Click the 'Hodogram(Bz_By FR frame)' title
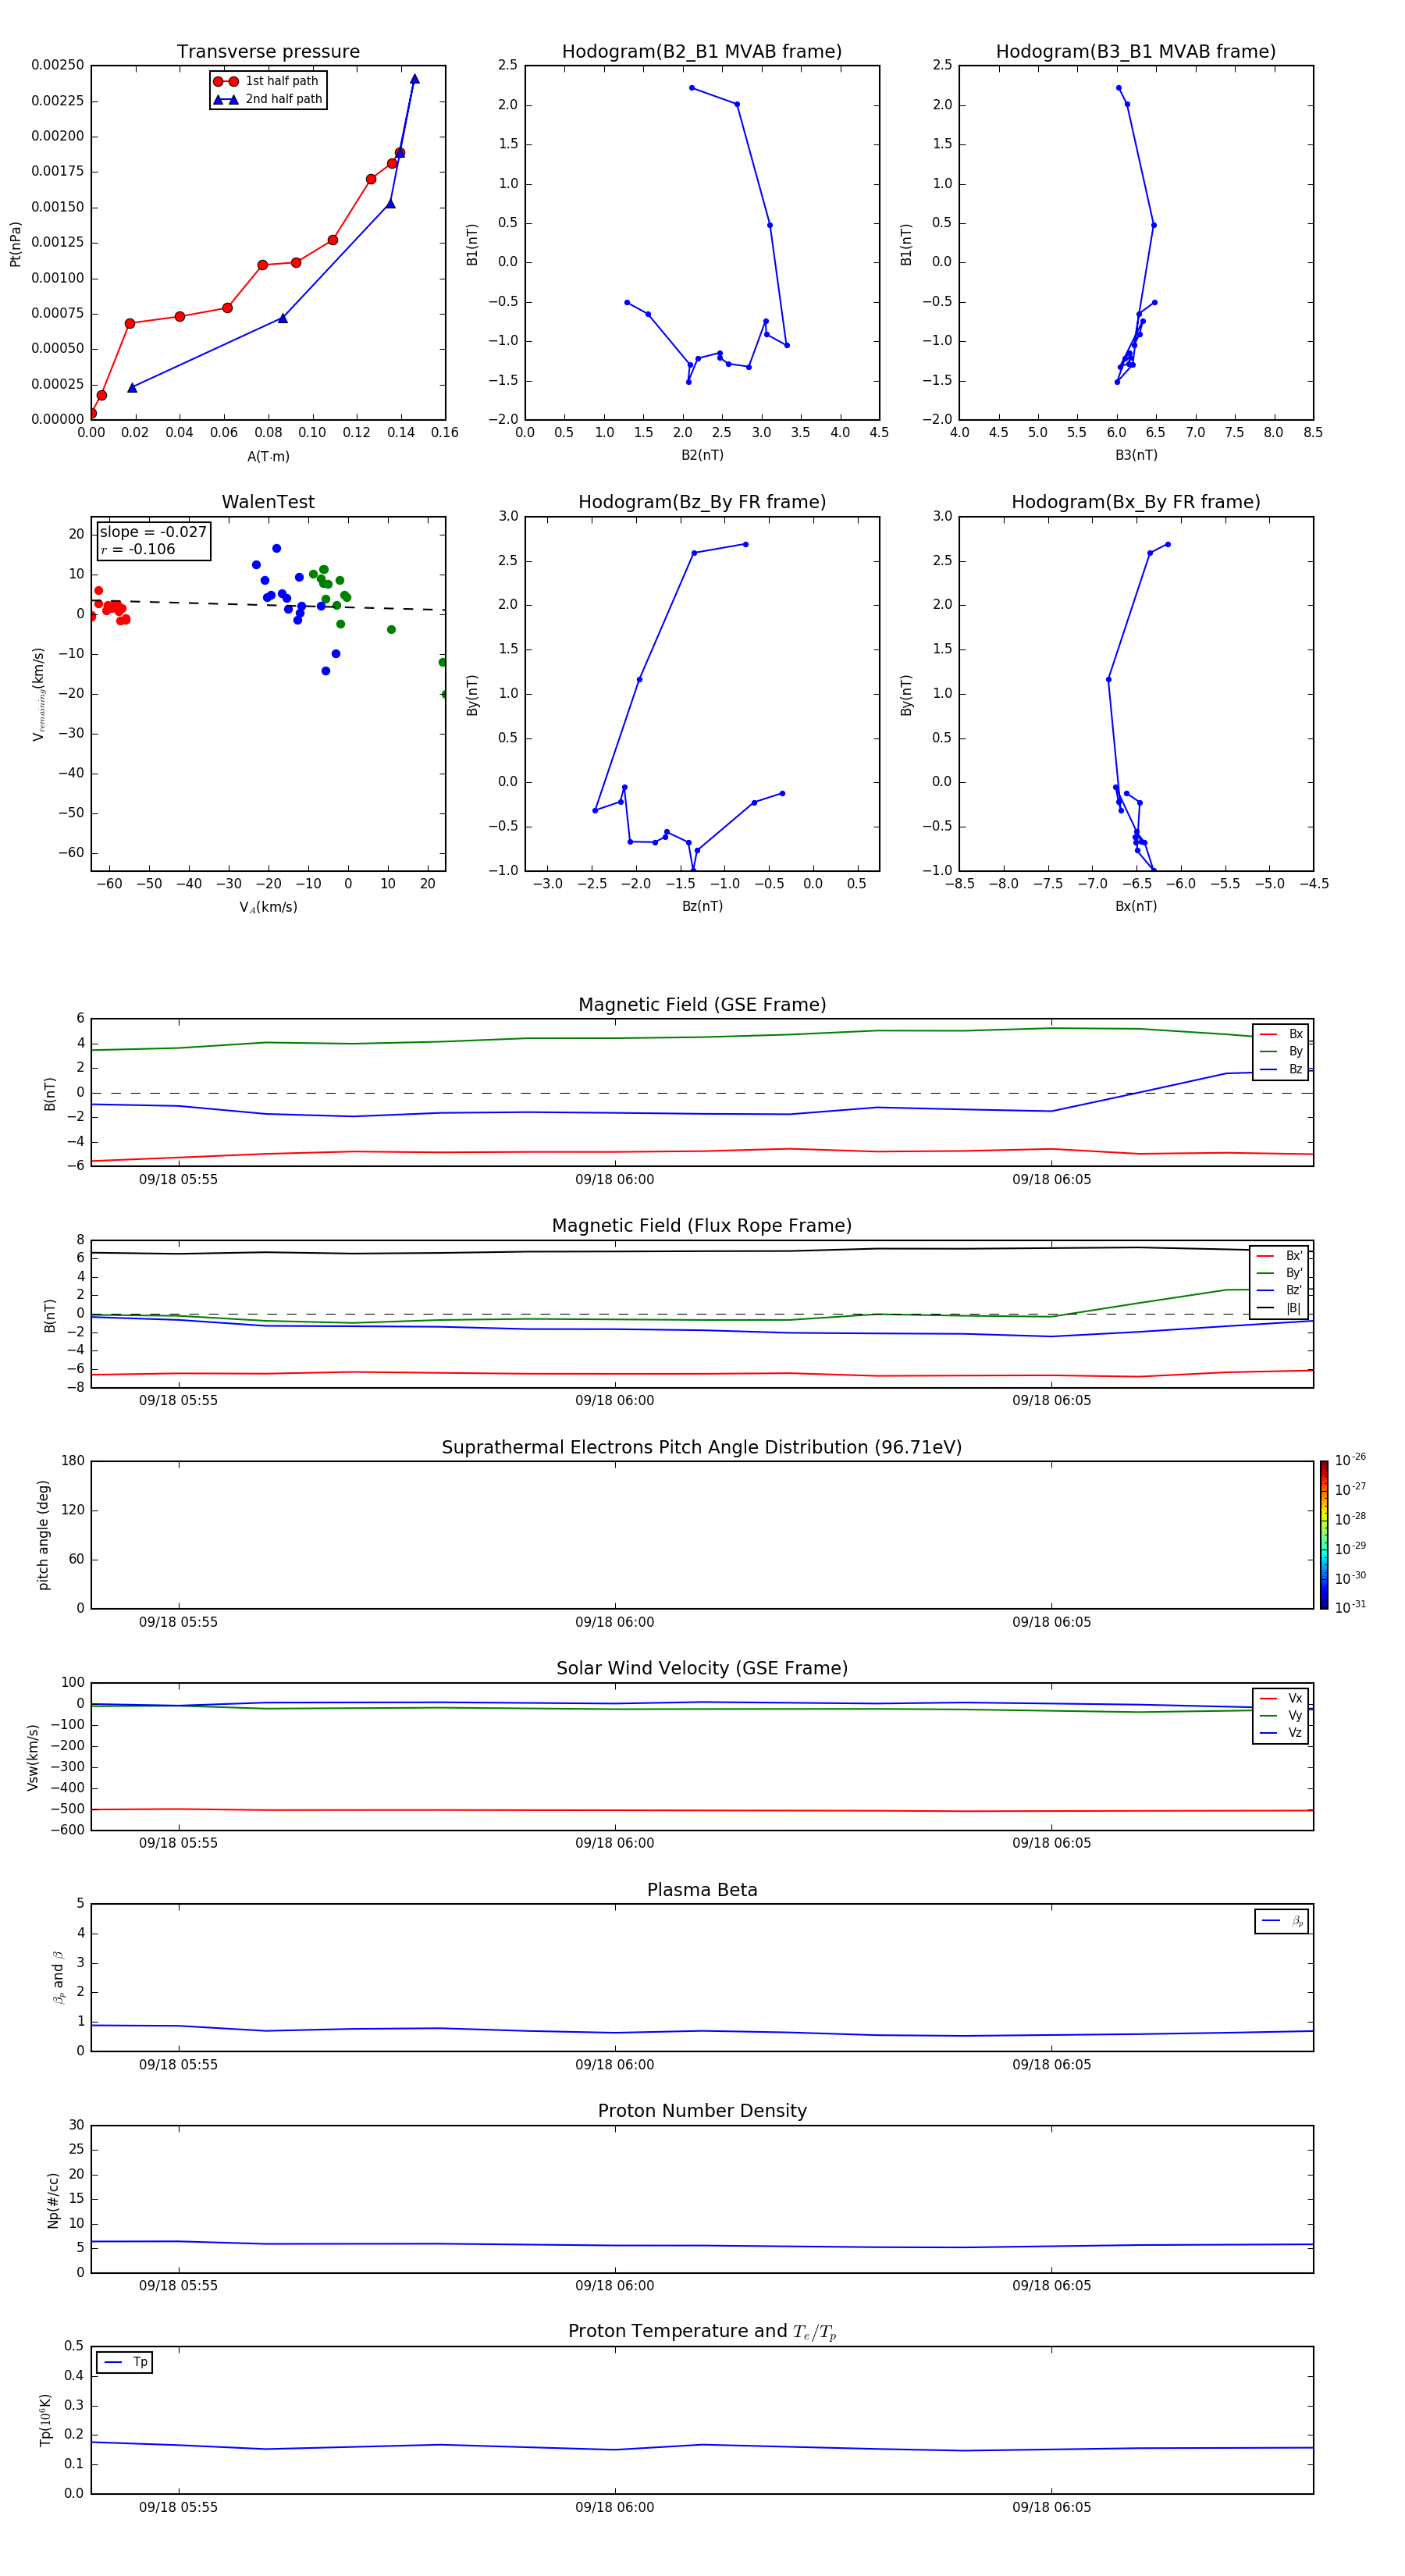 click(x=702, y=502)
